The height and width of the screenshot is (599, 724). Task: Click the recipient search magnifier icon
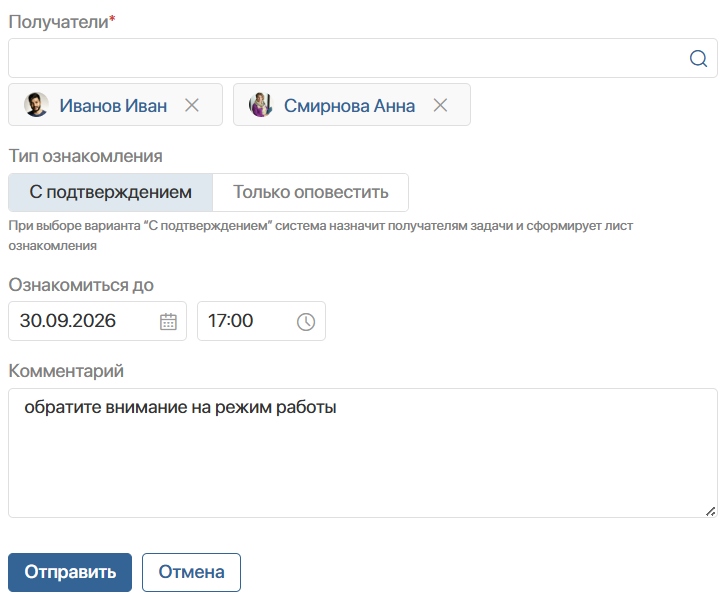click(x=698, y=59)
